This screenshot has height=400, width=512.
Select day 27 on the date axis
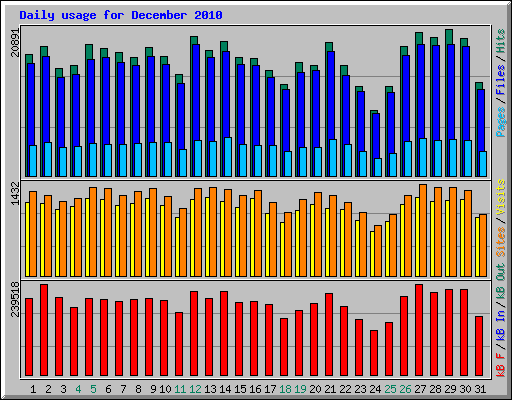(420, 389)
